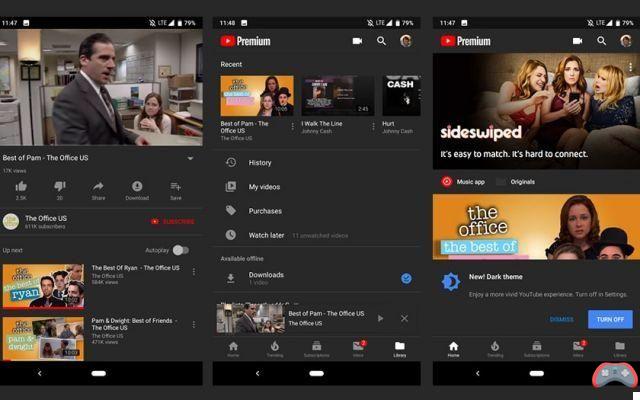This screenshot has width=640, height=400.
Task: Open the Music app icon
Action: 447,182
